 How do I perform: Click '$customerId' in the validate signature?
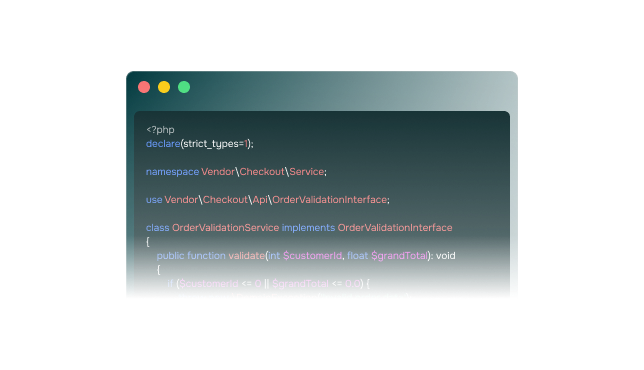coord(313,256)
